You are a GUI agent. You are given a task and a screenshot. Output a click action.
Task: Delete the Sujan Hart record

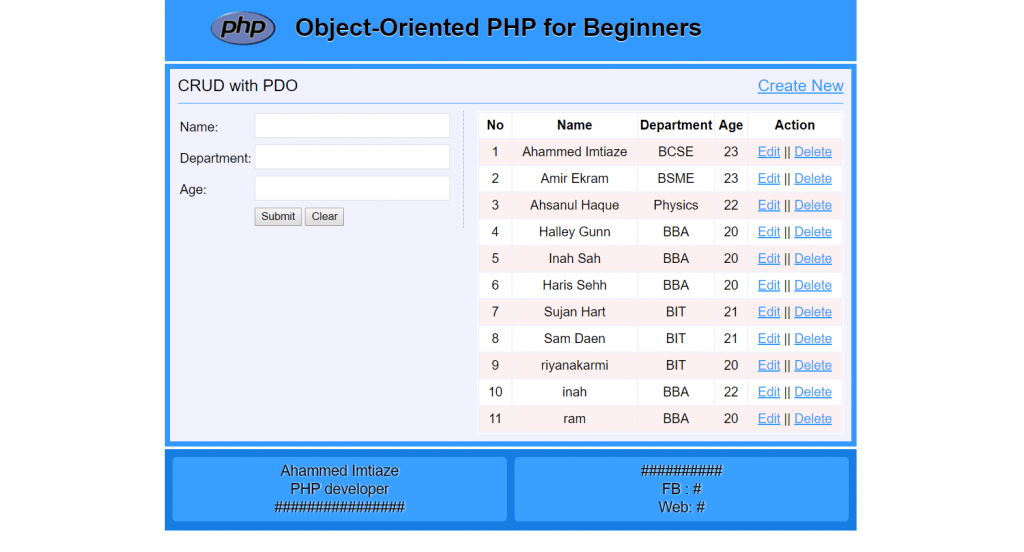(813, 312)
